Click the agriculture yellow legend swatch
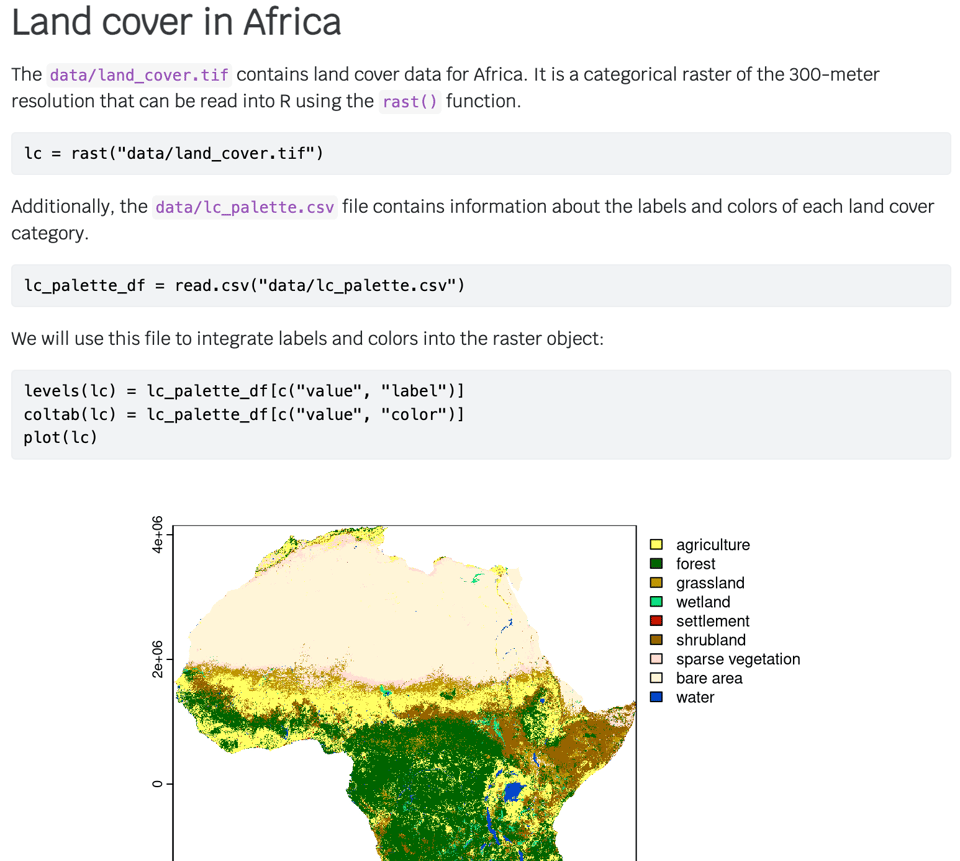This screenshot has width=960, height=861. (656, 545)
